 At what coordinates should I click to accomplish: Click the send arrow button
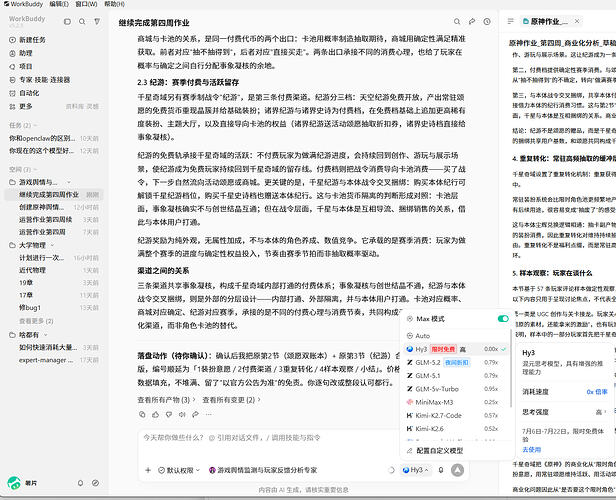pyautogui.click(x=457, y=470)
